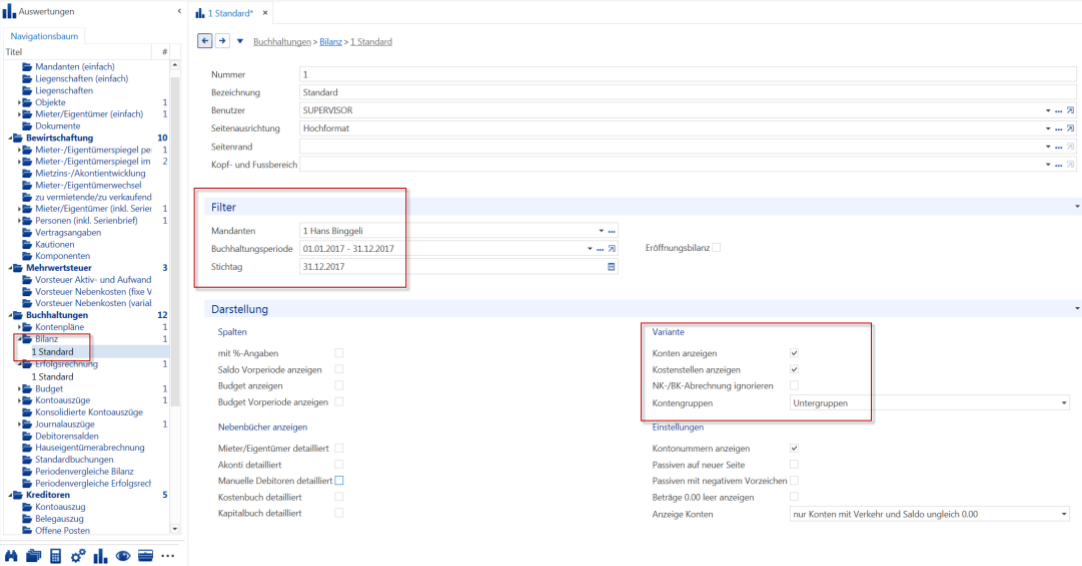The height and width of the screenshot is (566, 1082).
Task: Click the ellipsis button in Mandanten row
Action: point(611,231)
